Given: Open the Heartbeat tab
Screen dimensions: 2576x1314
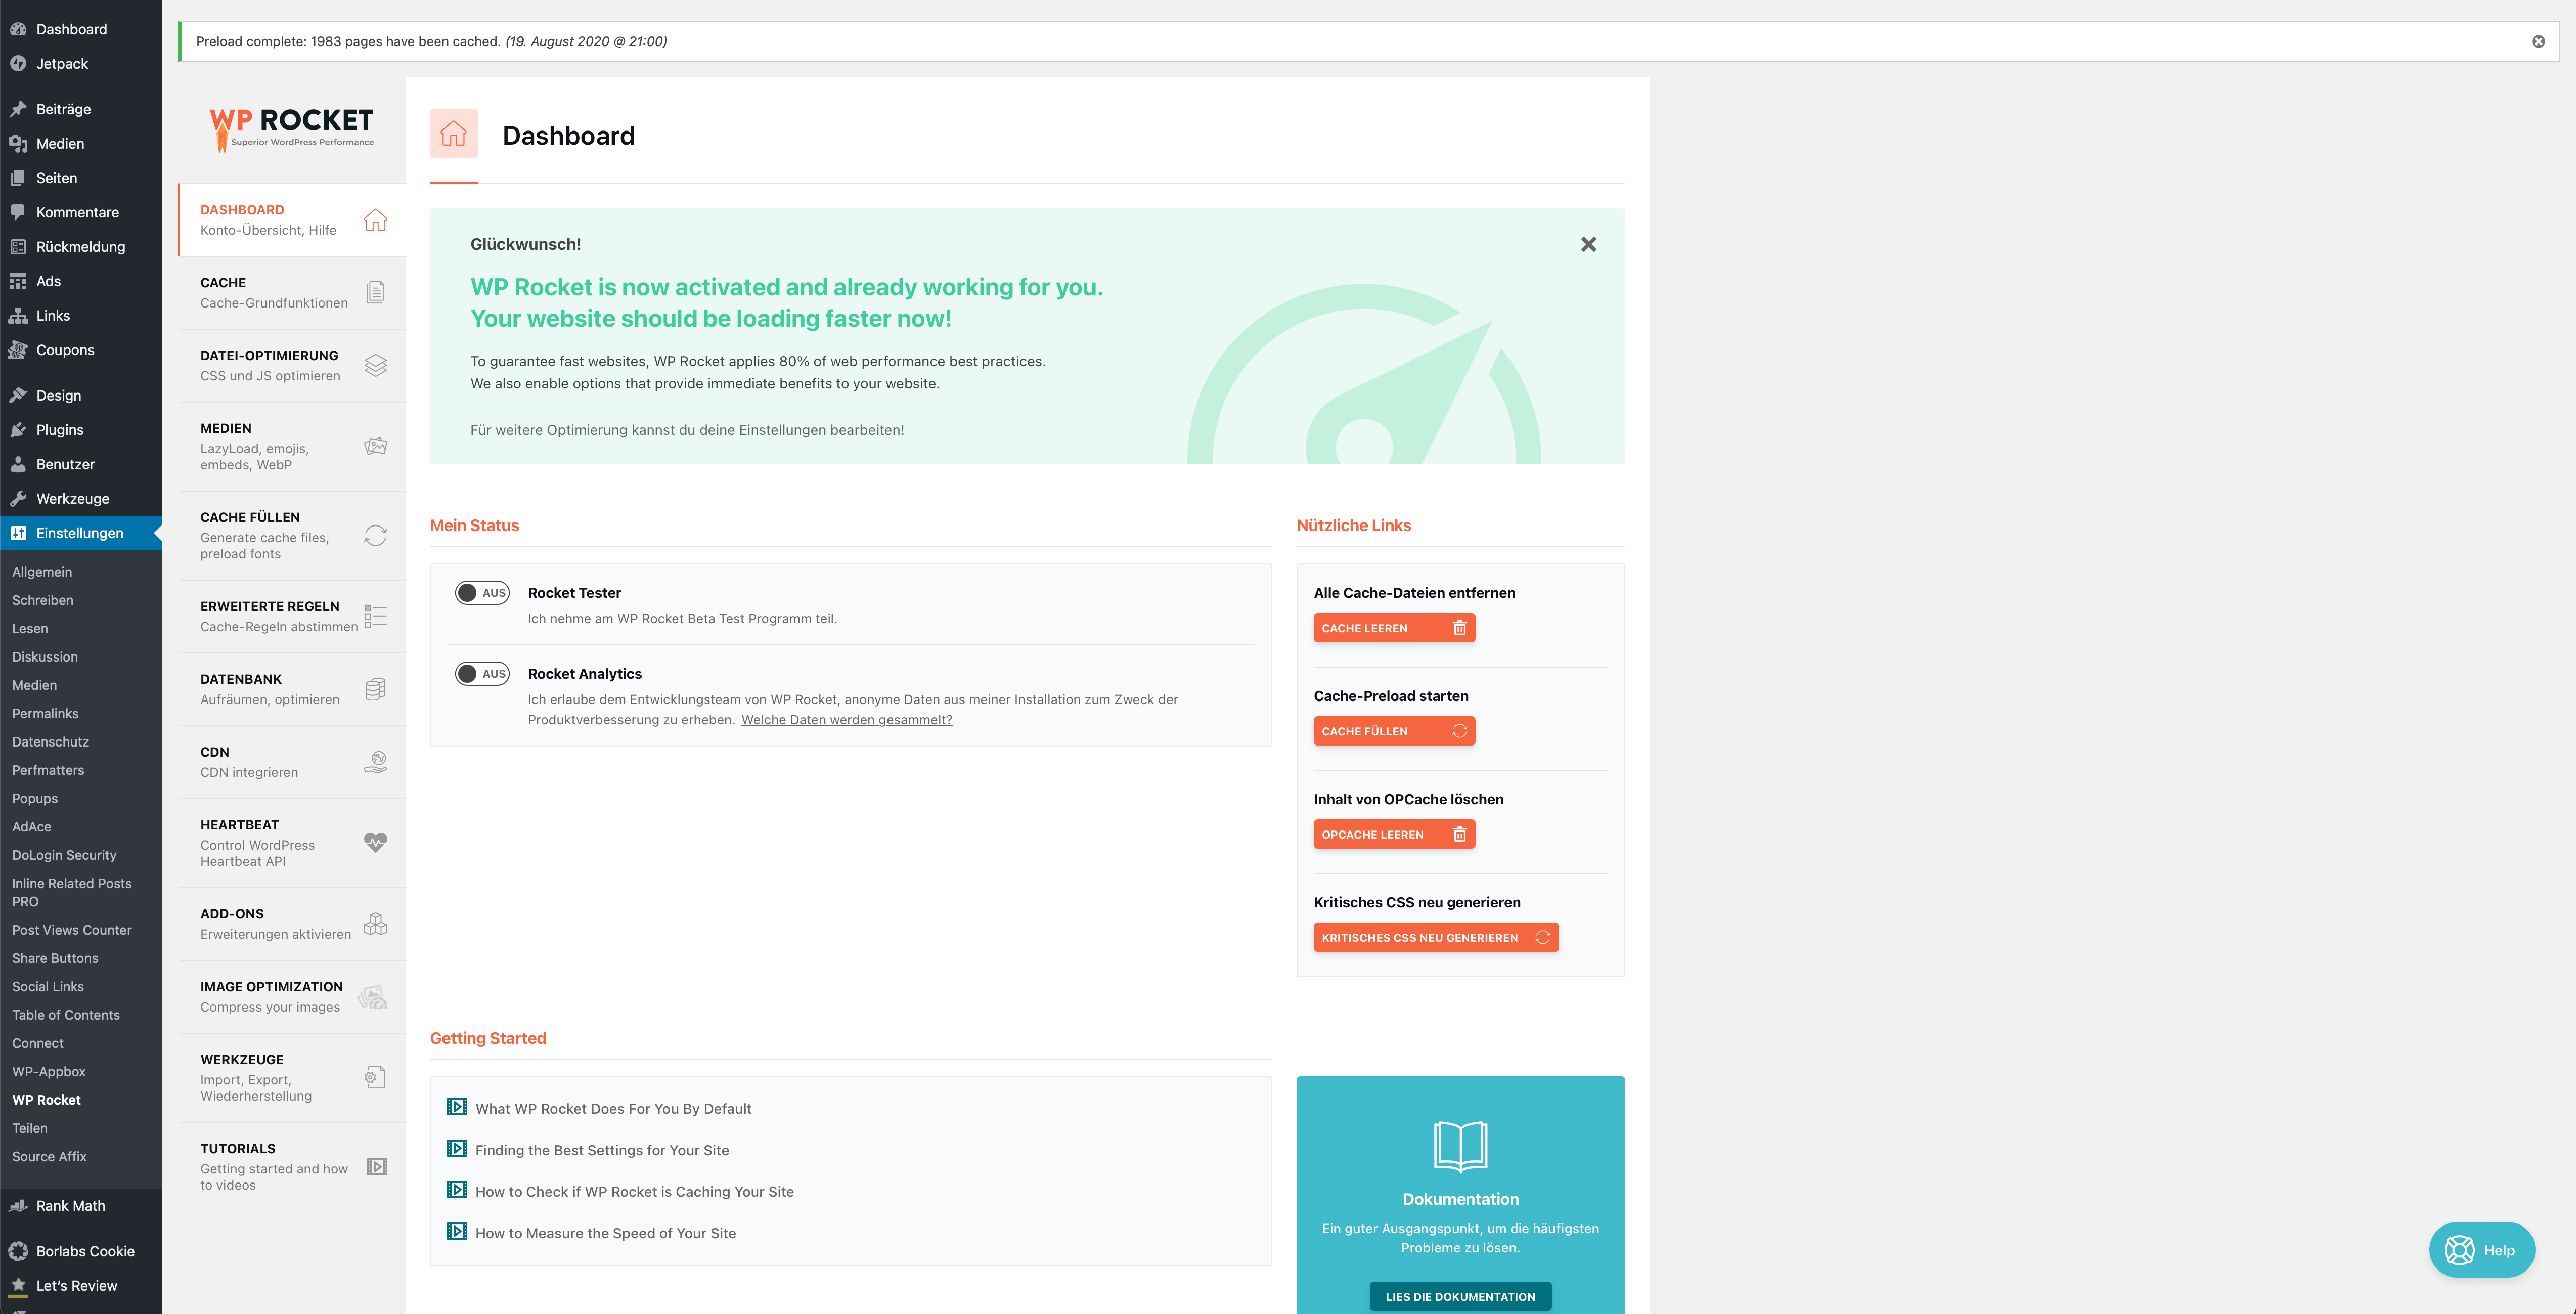Looking at the screenshot, I should click(292, 843).
